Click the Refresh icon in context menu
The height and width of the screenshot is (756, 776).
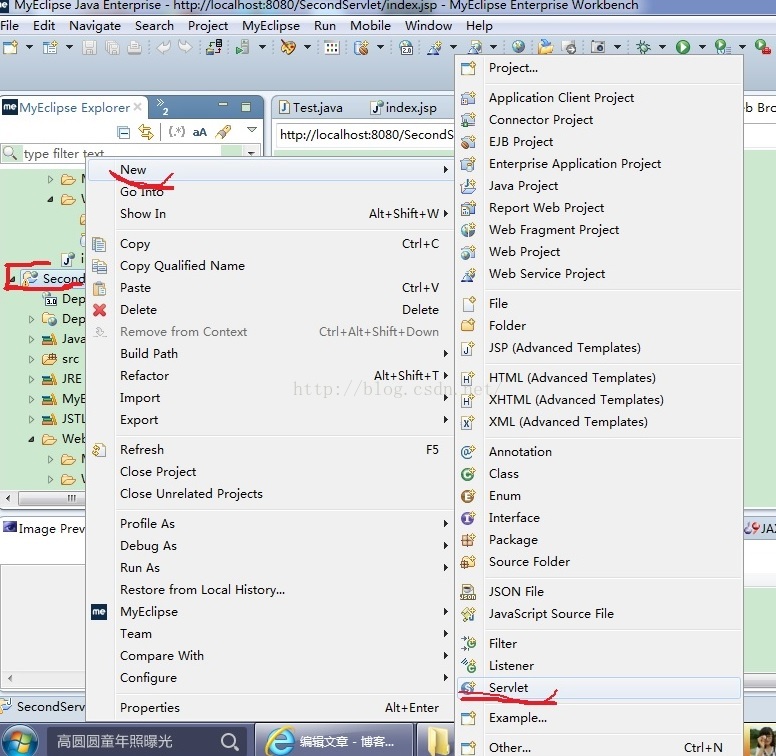99,450
